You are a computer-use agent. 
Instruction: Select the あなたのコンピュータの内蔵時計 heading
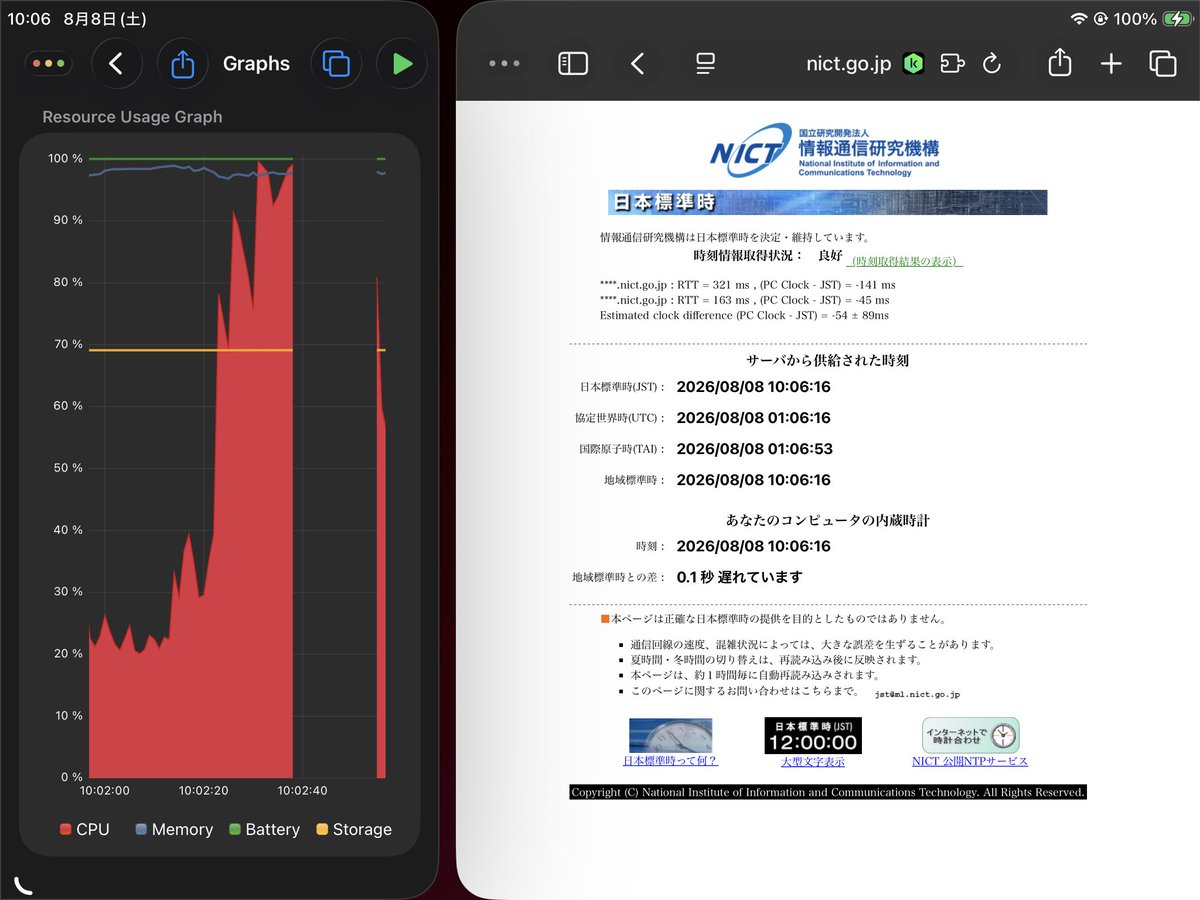[828, 520]
